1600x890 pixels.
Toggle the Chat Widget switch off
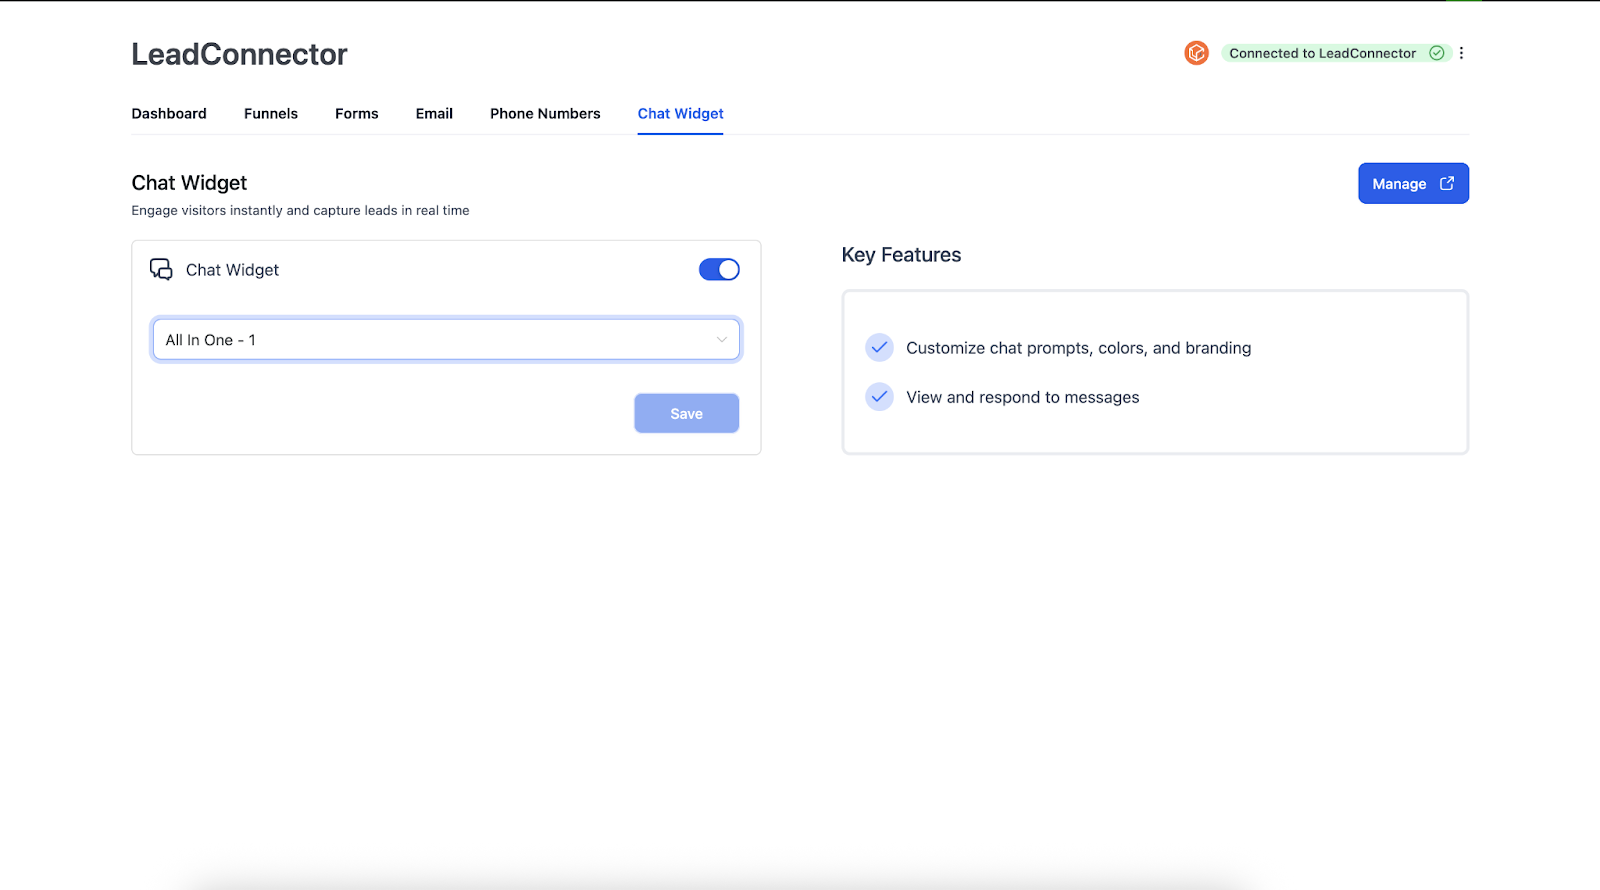tap(719, 270)
